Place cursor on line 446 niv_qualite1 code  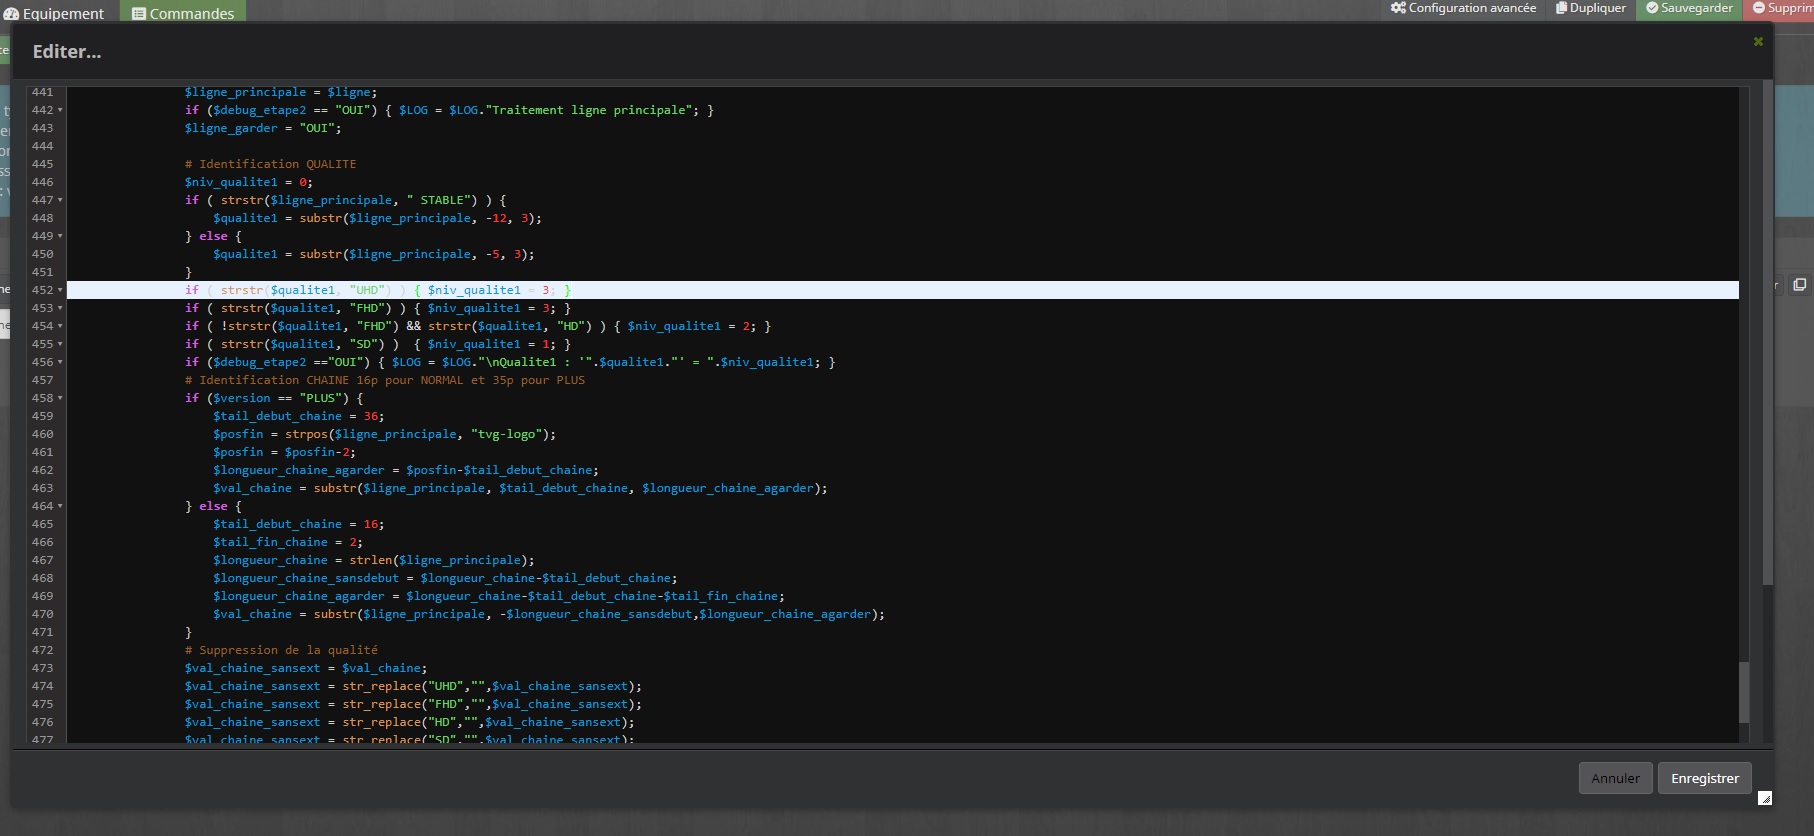coord(248,182)
